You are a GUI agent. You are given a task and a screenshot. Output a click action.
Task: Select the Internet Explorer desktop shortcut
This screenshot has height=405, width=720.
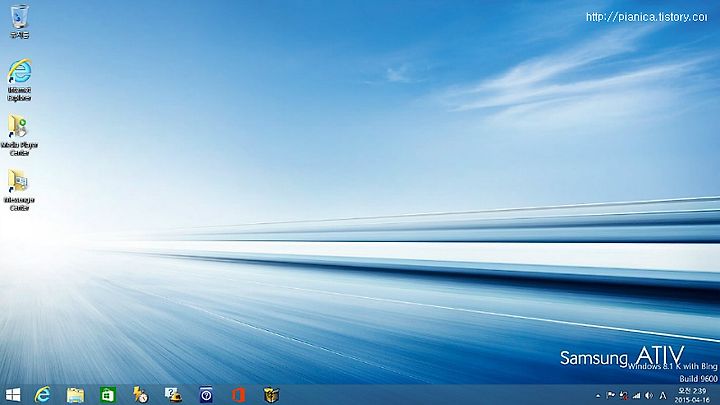(x=19, y=80)
